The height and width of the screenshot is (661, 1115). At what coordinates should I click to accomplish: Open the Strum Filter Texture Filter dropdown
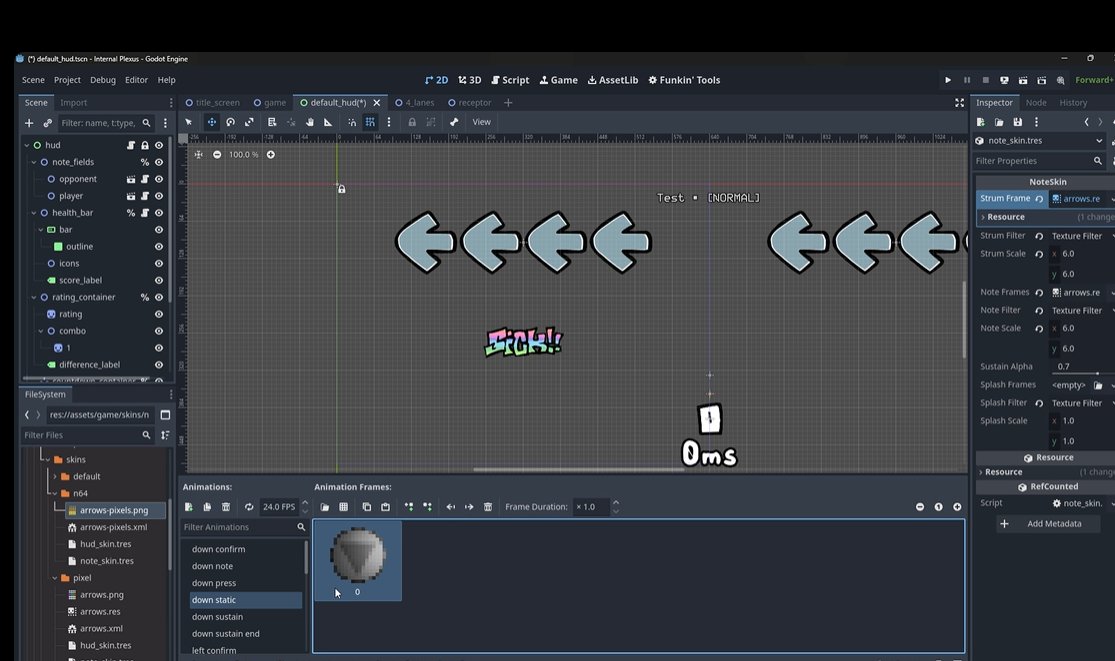tap(1082, 236)
